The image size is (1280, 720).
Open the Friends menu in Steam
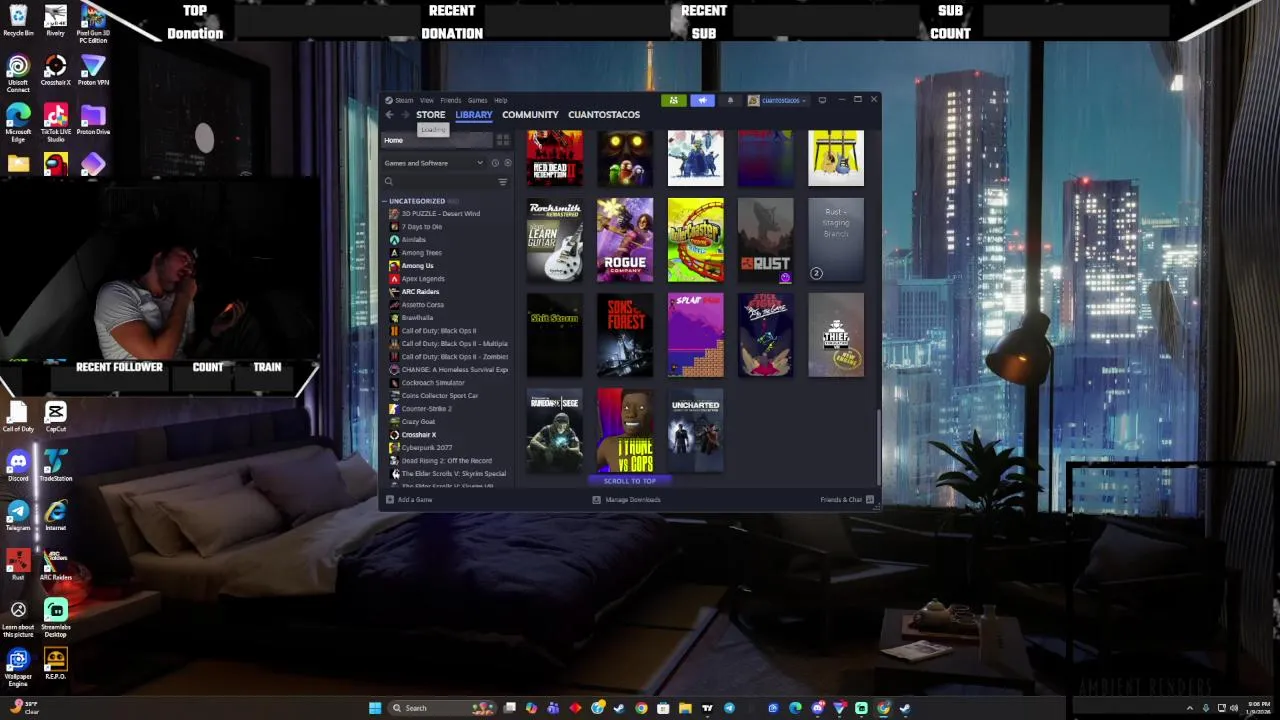(x=451, y=100)
